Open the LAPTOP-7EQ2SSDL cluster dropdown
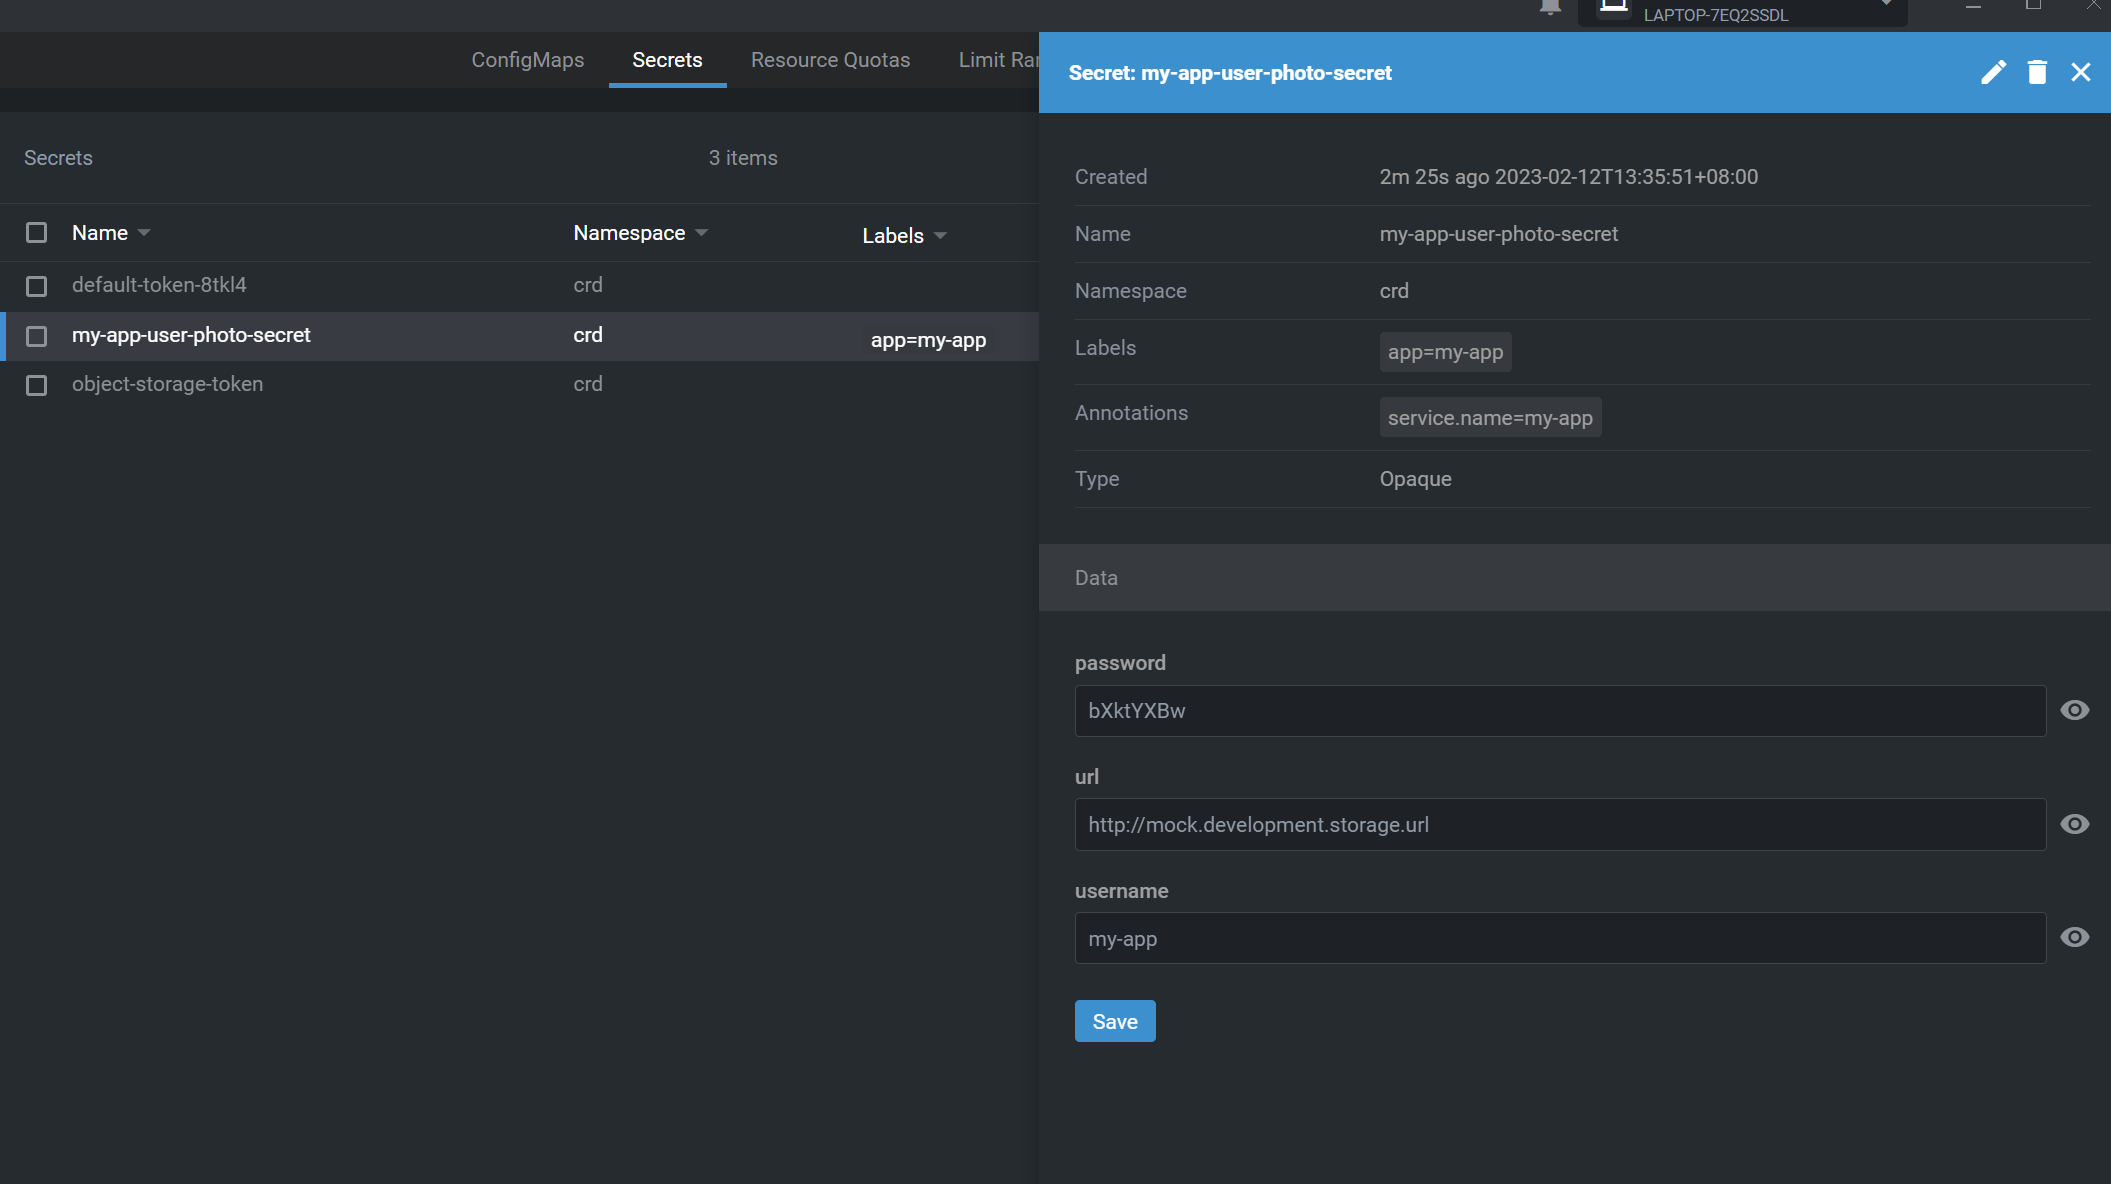The height and width of the screenshot is (1184, 2111). pos(1742,13)
